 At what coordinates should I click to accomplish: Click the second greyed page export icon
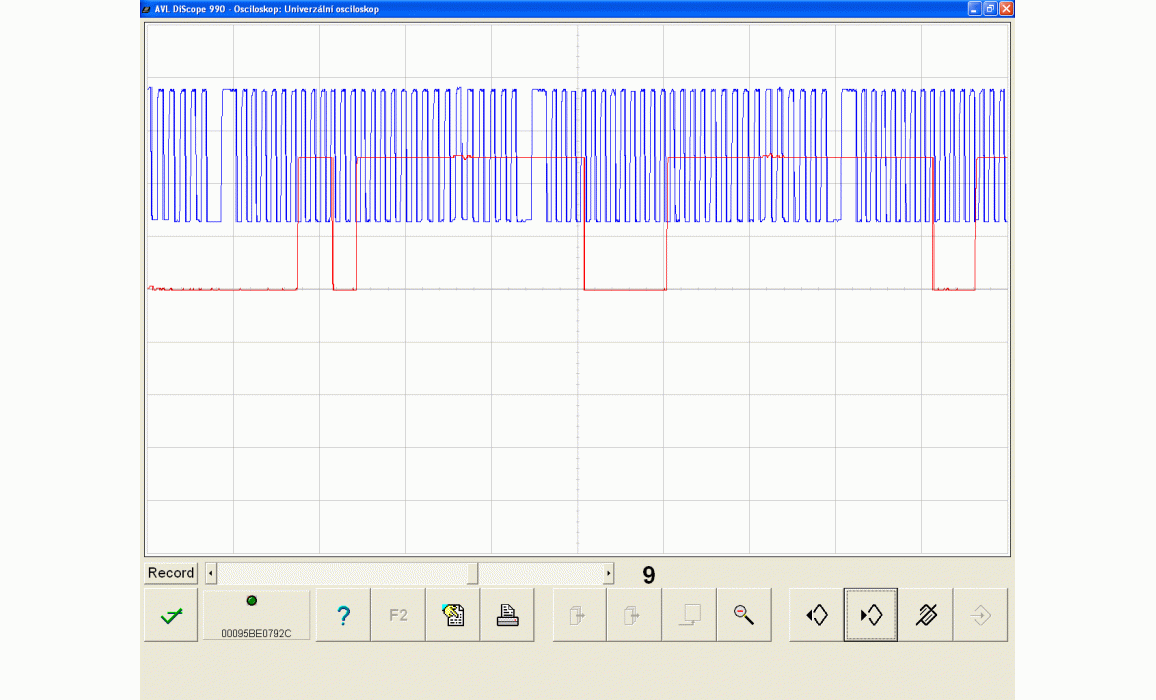[634, 616]
